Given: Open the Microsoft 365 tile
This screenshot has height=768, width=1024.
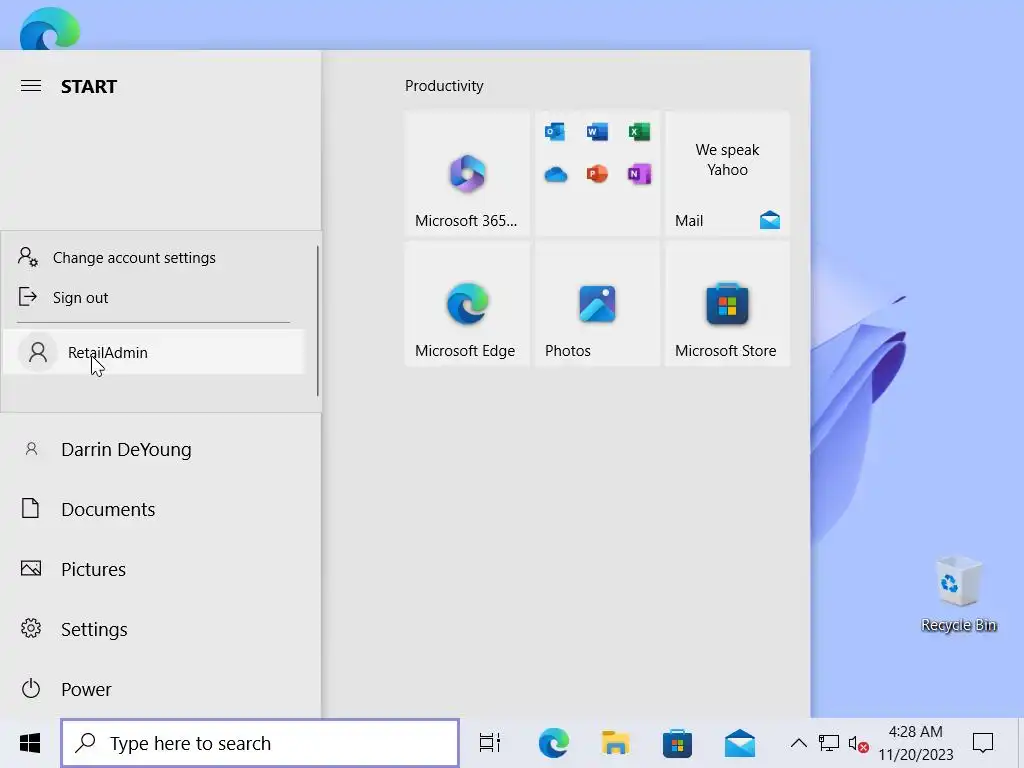Looking at the screenshot, I should (x=467, y=173).
